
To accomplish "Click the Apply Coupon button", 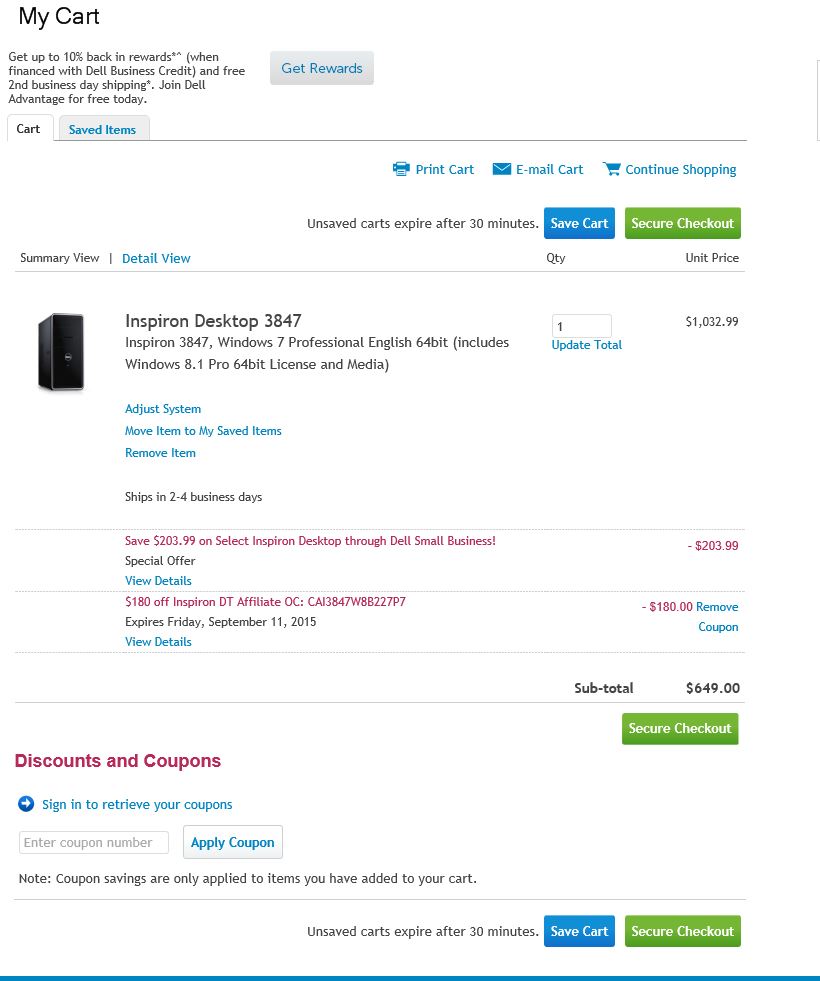I will (x=233, y=842).
